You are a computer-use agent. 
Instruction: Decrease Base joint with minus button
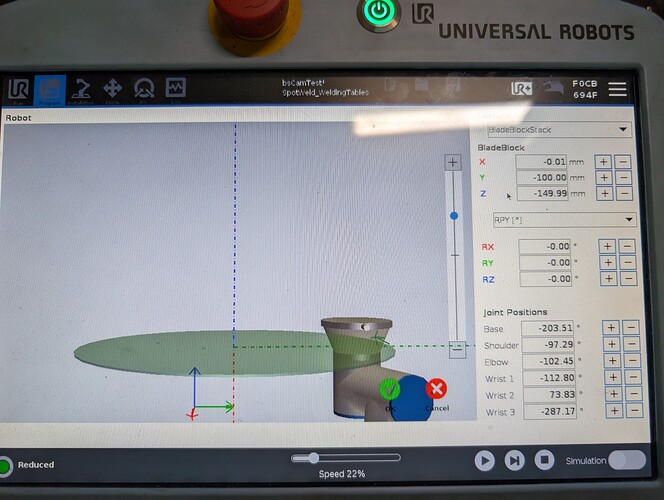point(631,328)
